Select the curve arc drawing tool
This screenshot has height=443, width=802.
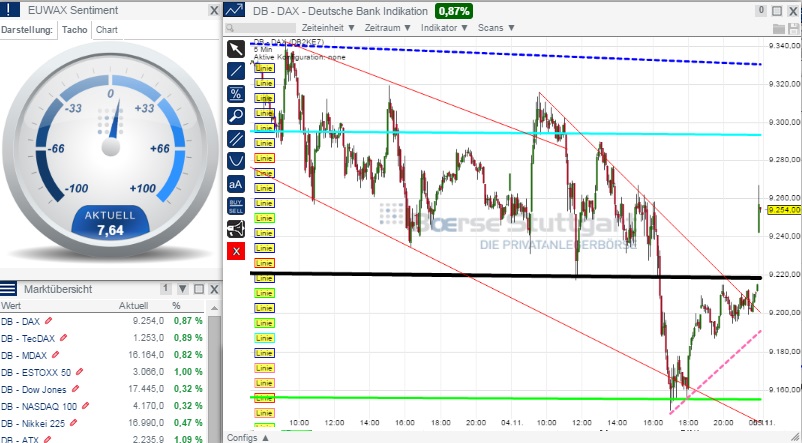coord(236,161)
